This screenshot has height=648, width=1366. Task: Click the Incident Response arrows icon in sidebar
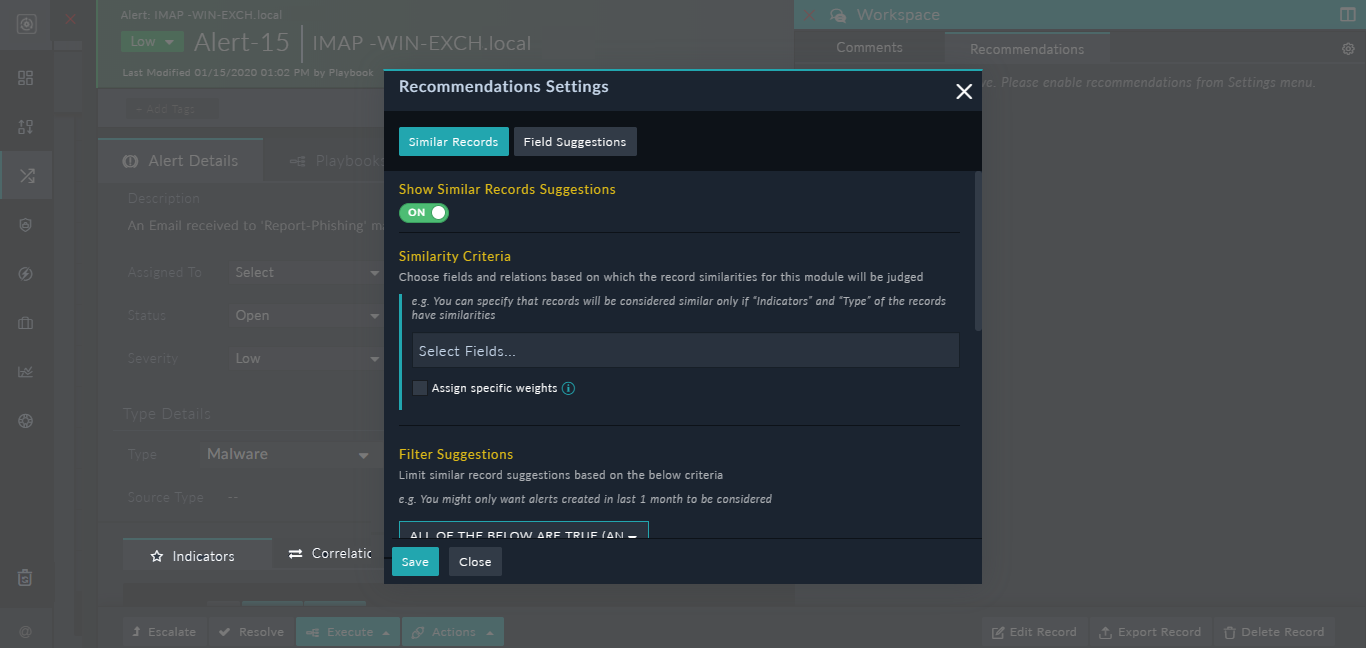point(25,175)
